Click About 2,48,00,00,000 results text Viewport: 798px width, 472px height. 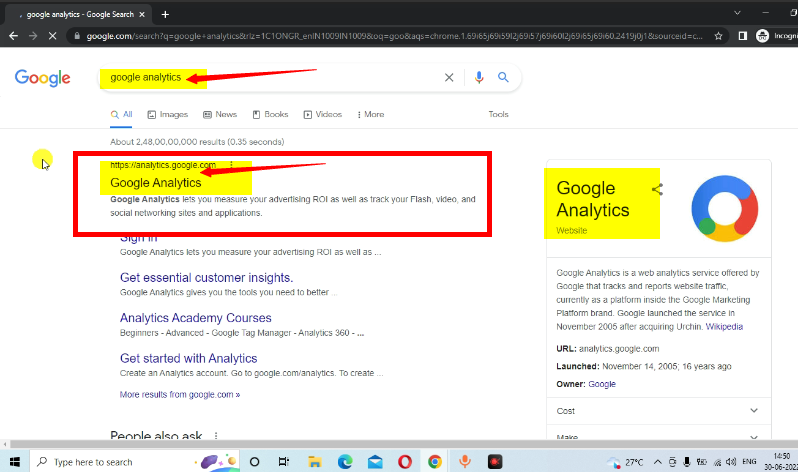coord(197,142)
